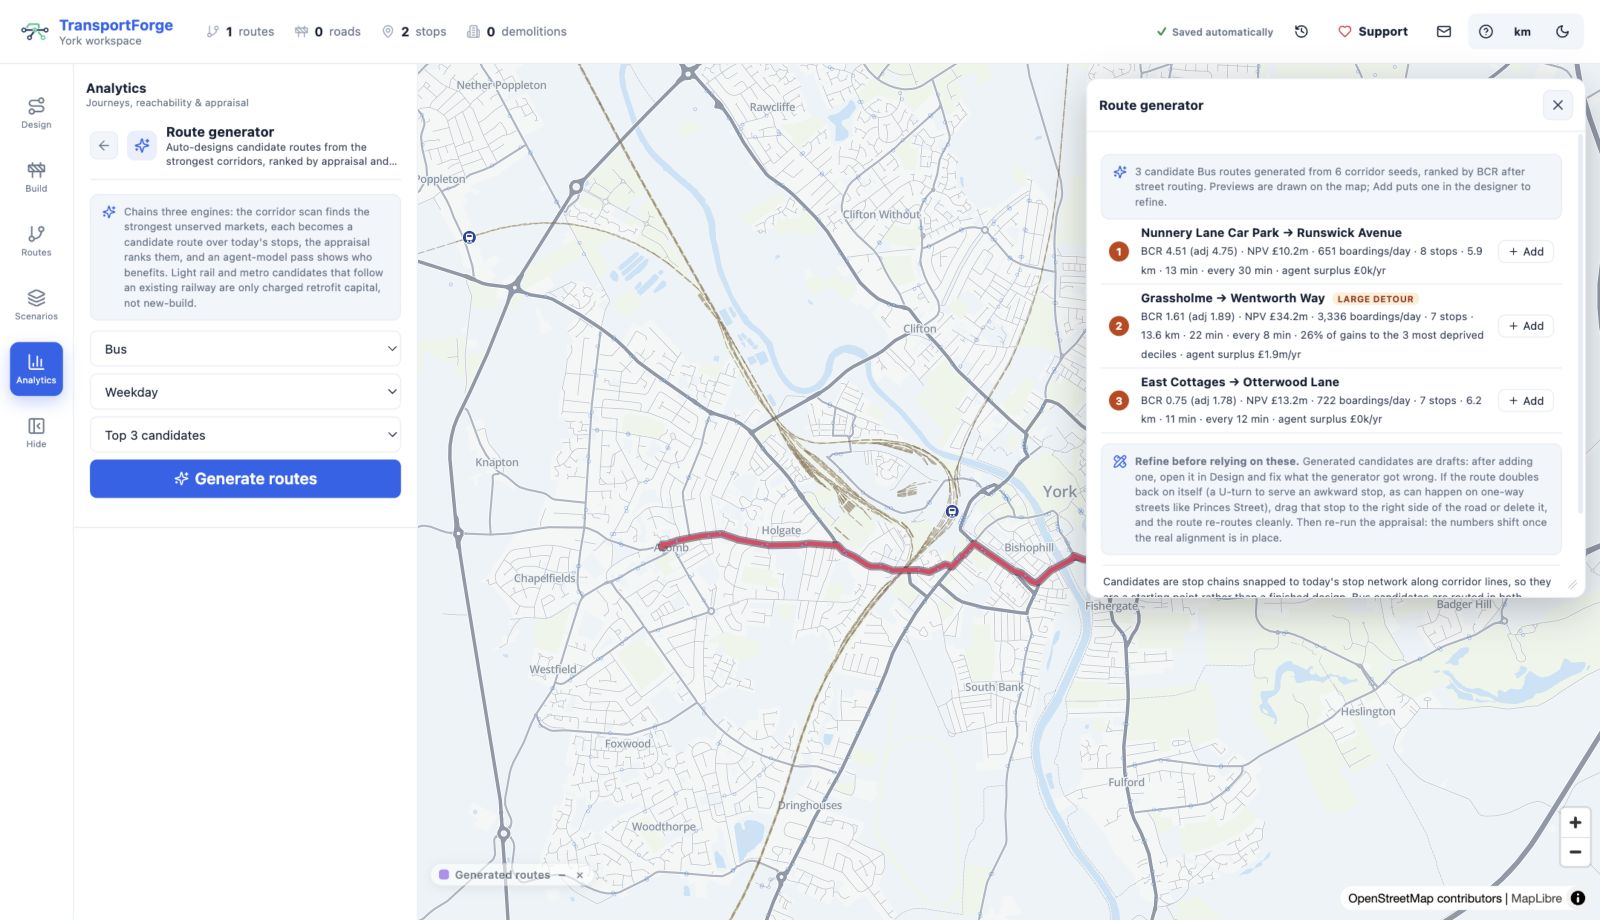
Task: Open the map attribution info icon
Action: 1578,898
